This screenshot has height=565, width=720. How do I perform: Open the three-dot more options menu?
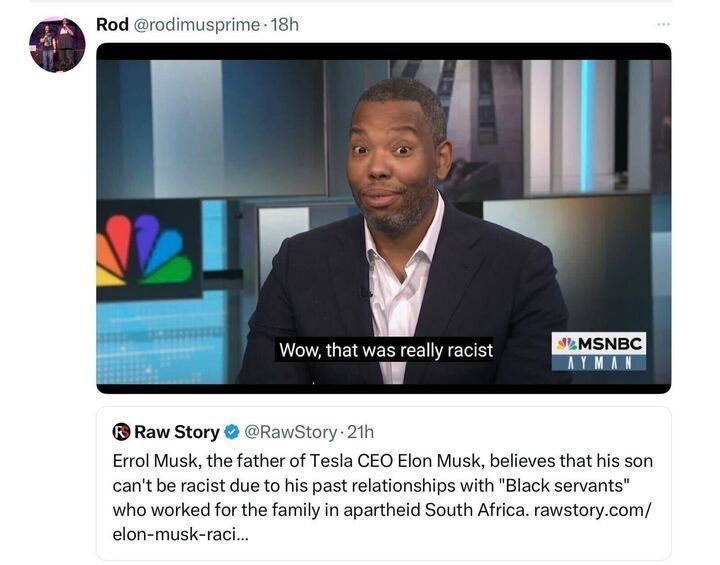coord(660,24)
